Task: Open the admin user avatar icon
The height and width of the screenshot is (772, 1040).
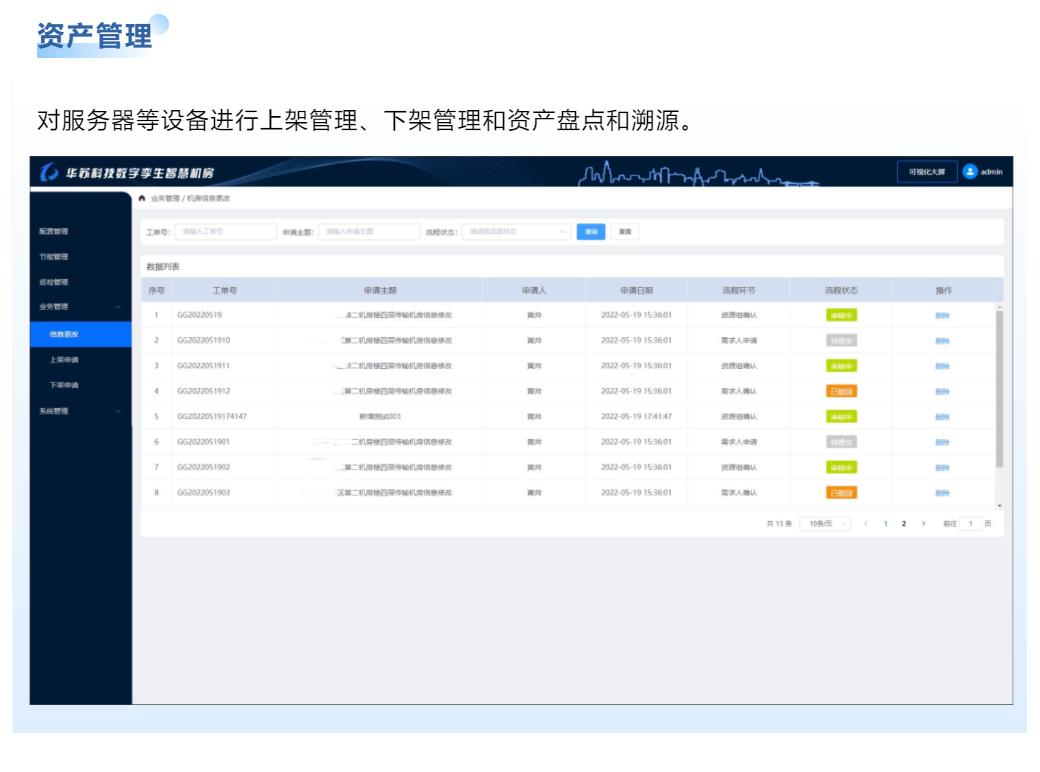Action: [x=970, y=173]
